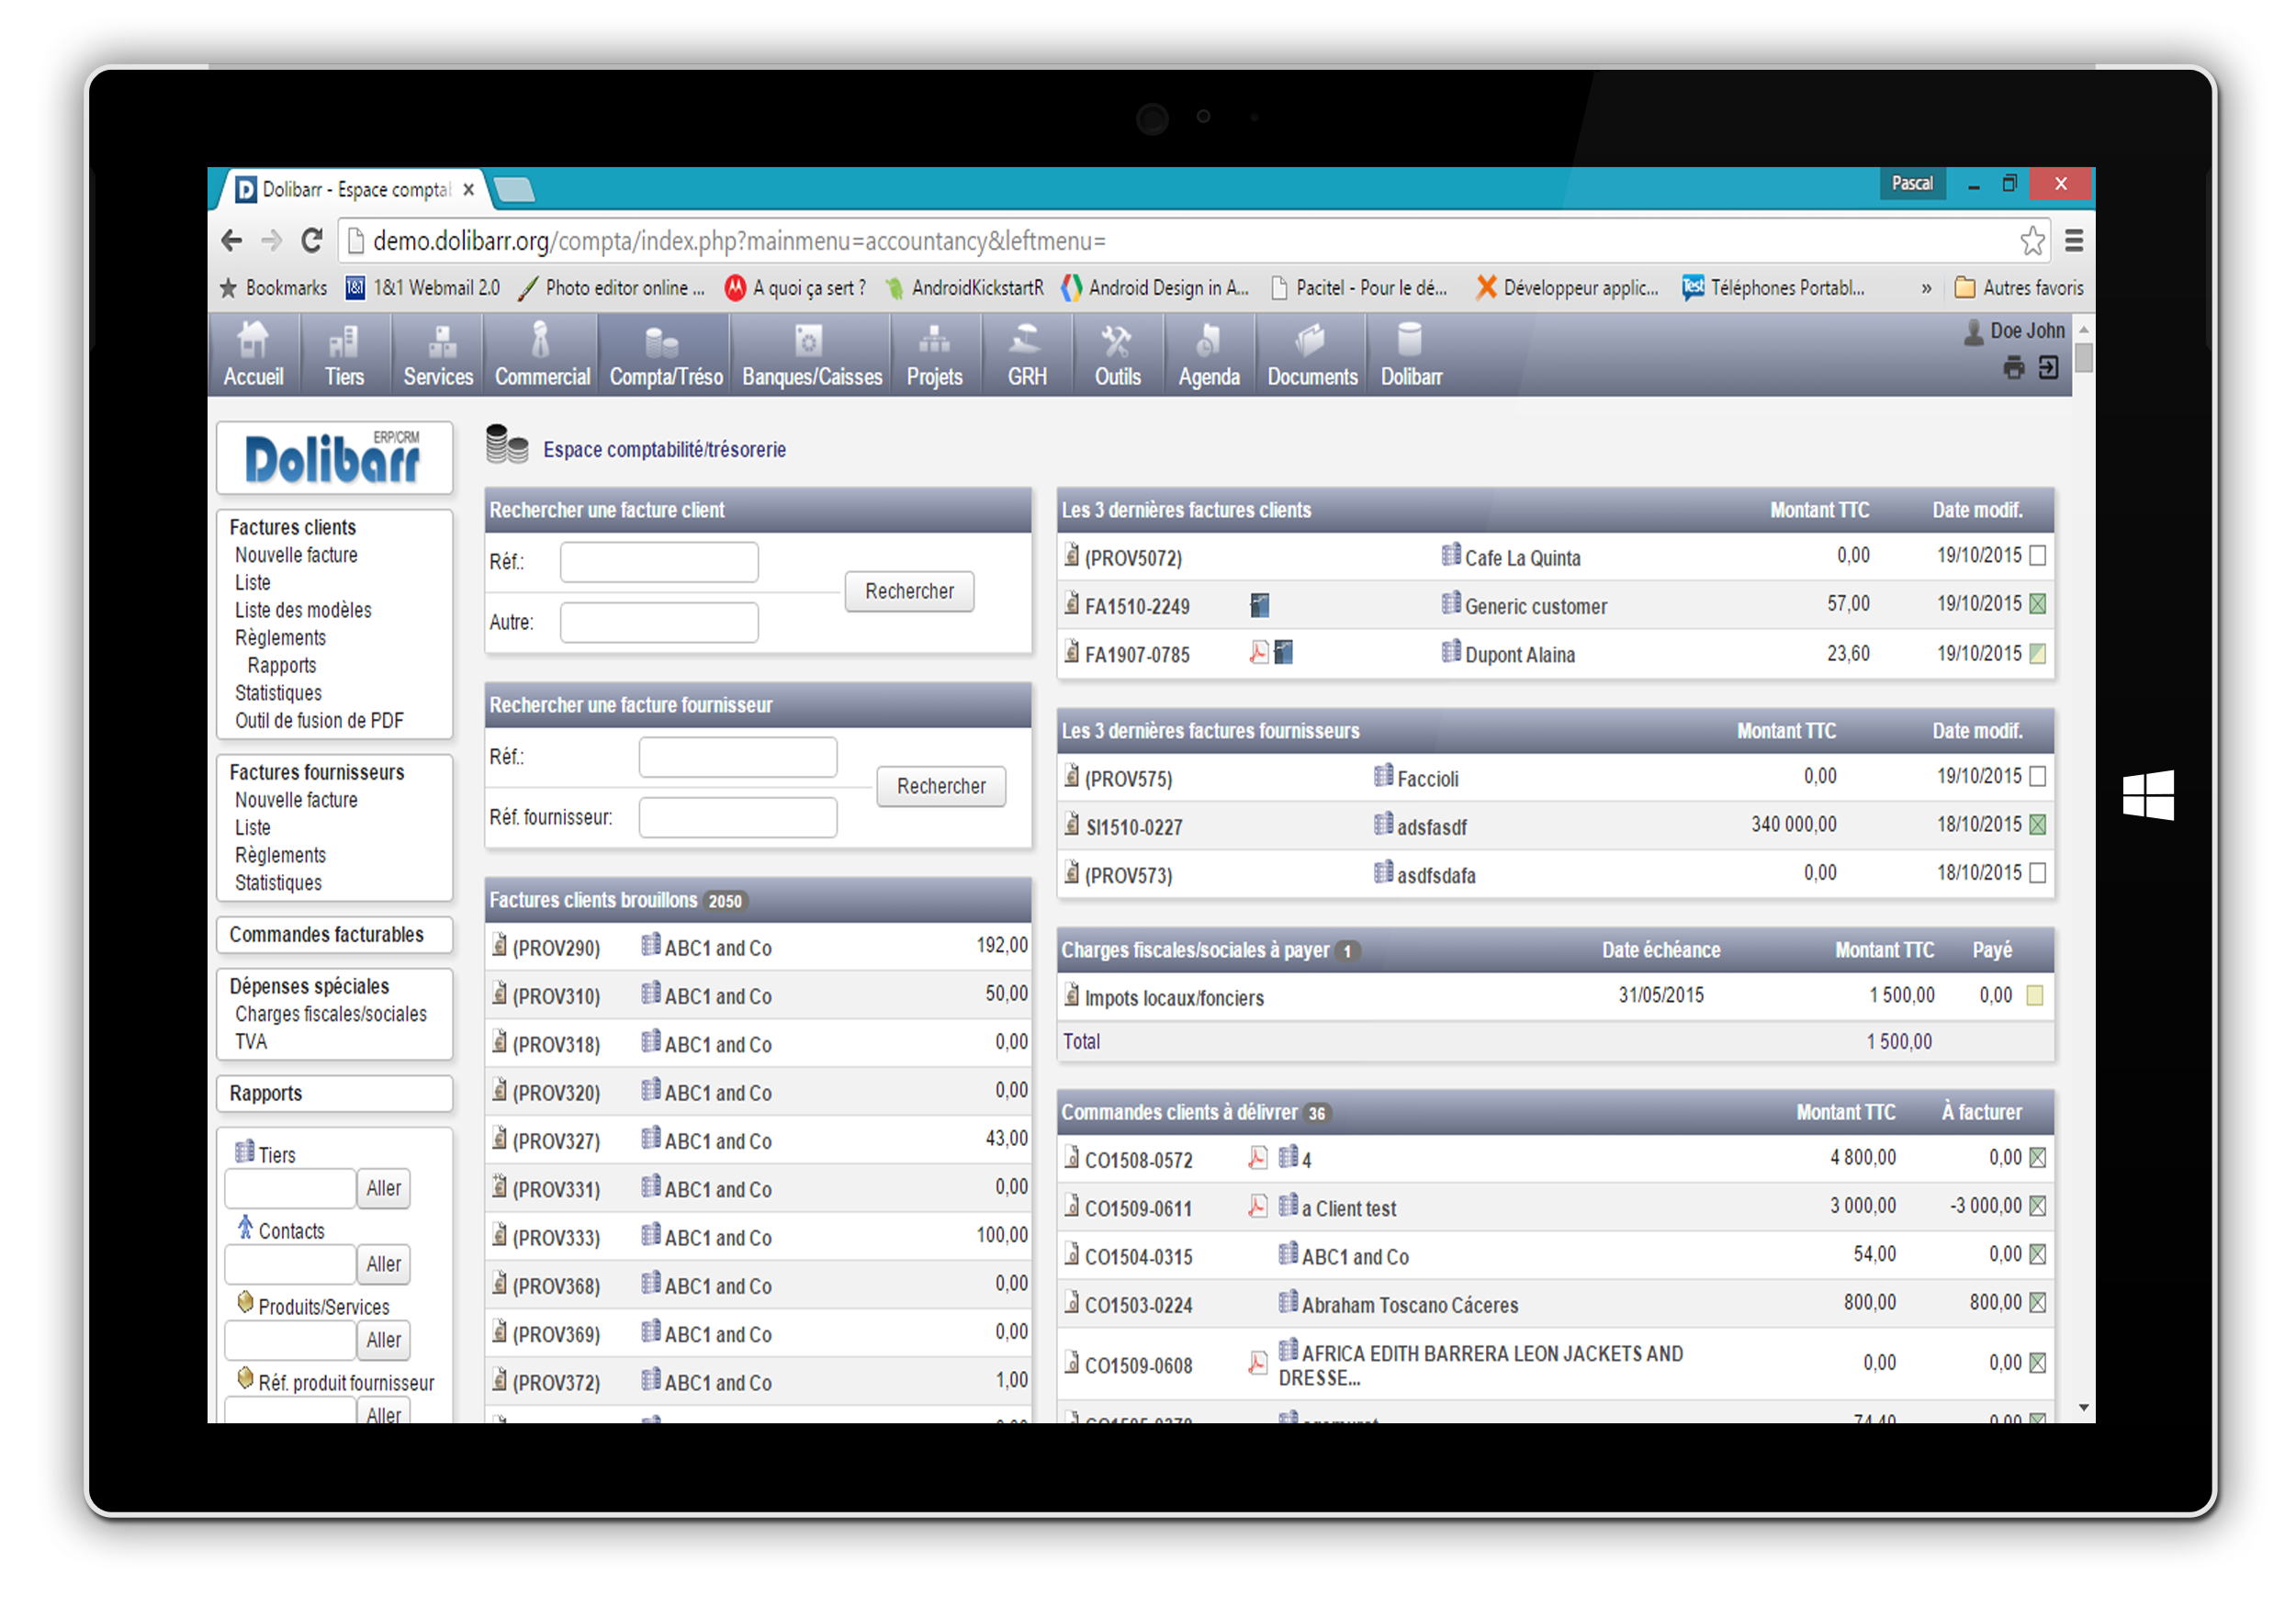Click the Windows logo on the tablet bezel

(x=2148, y=795)
